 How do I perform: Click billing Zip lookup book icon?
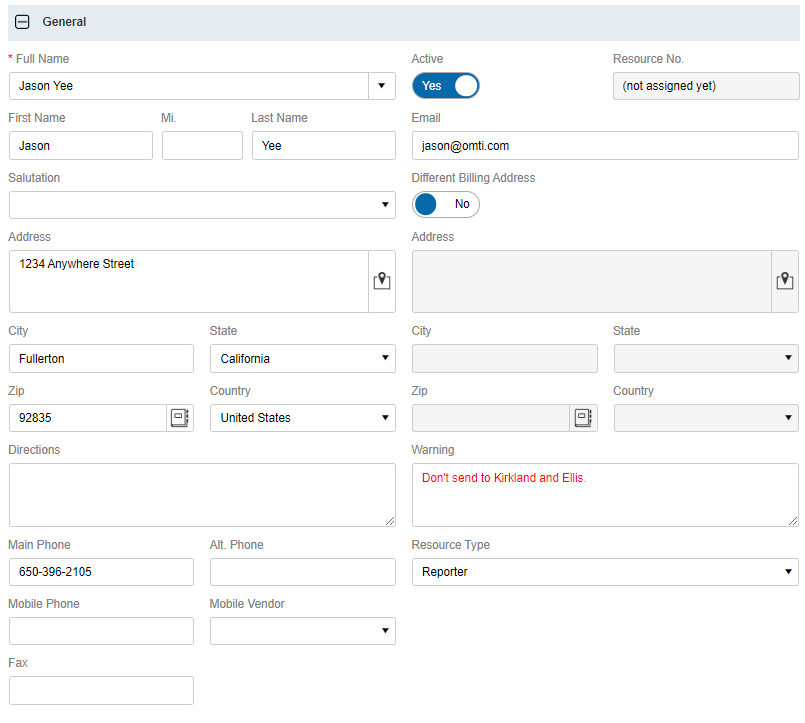coord(583,418)
